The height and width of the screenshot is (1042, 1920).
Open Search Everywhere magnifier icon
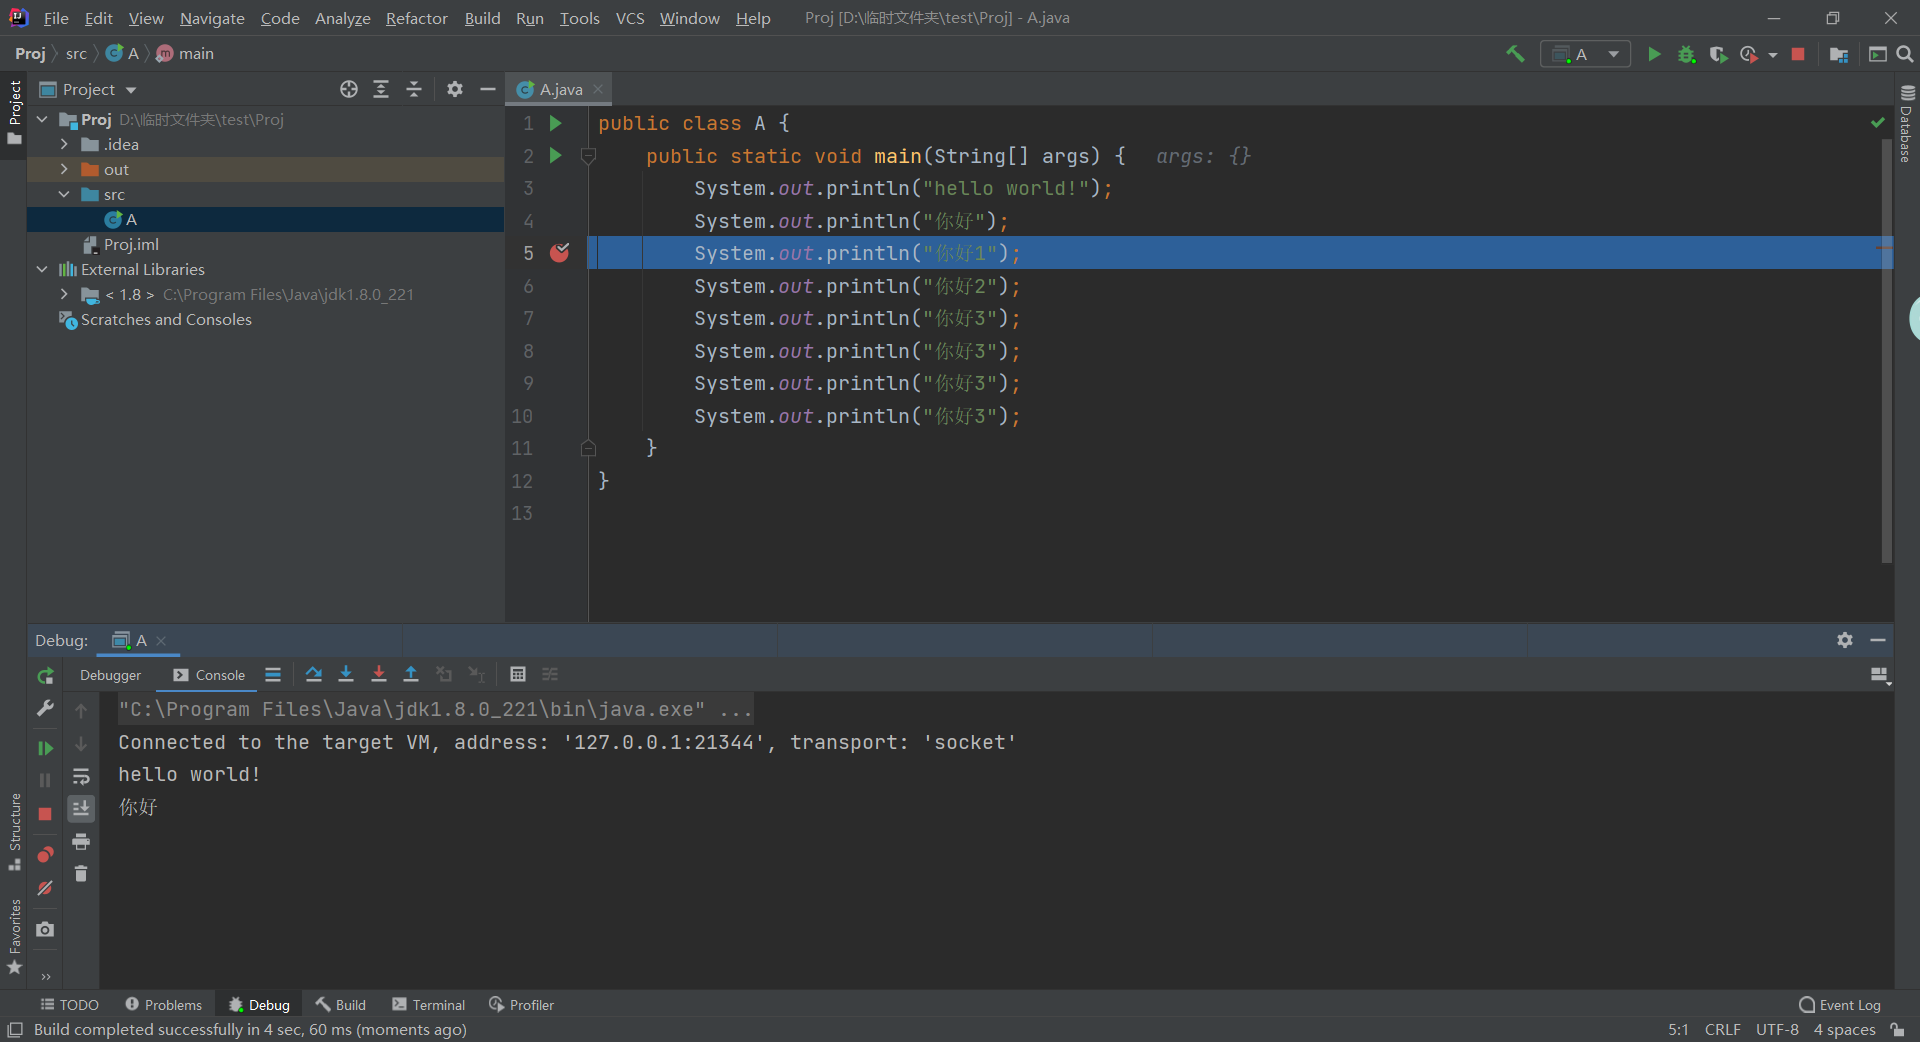[1905, 54]
